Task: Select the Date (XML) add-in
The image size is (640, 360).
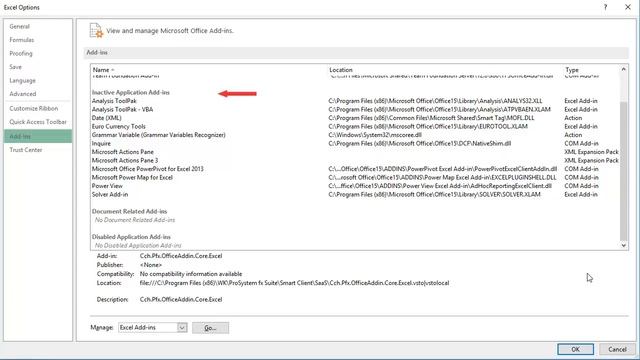Action: (355, 118)
